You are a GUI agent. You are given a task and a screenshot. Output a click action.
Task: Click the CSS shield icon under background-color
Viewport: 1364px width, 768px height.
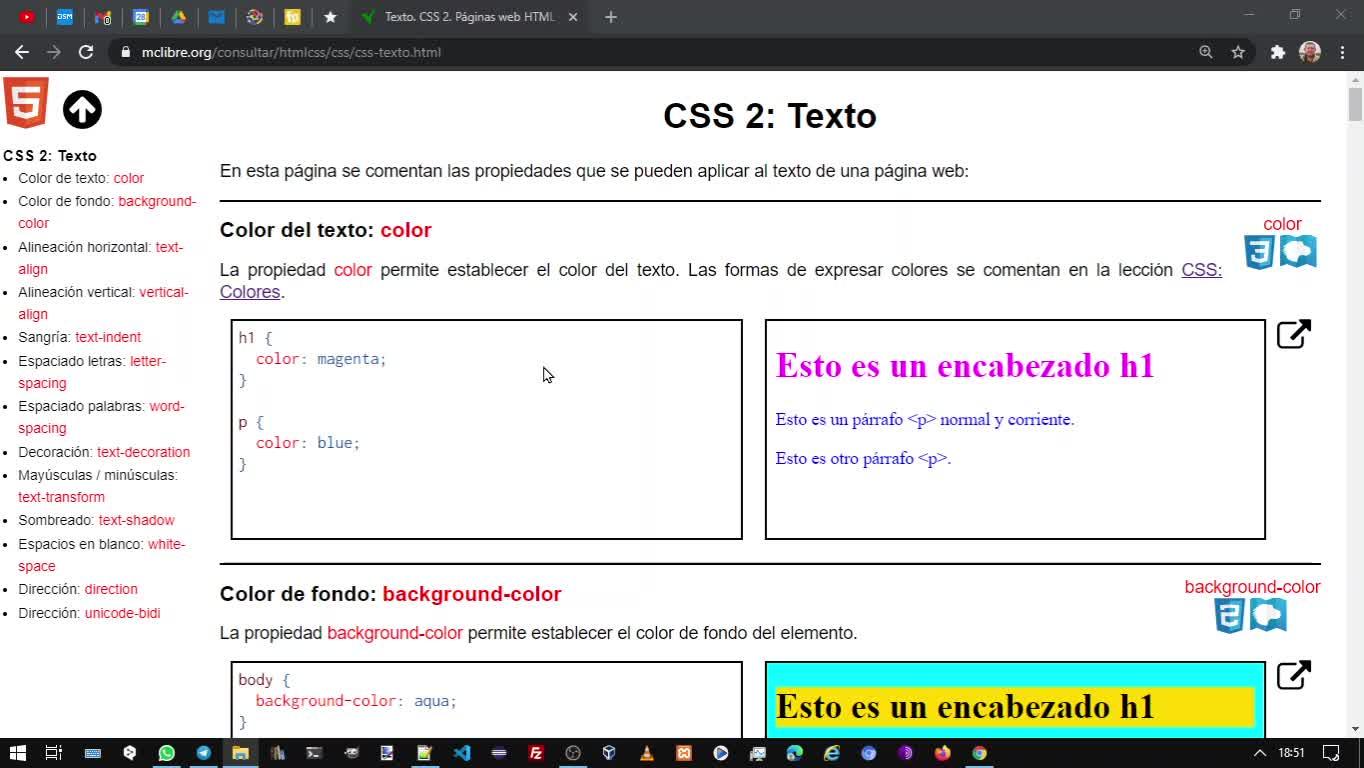point(1229,616)
